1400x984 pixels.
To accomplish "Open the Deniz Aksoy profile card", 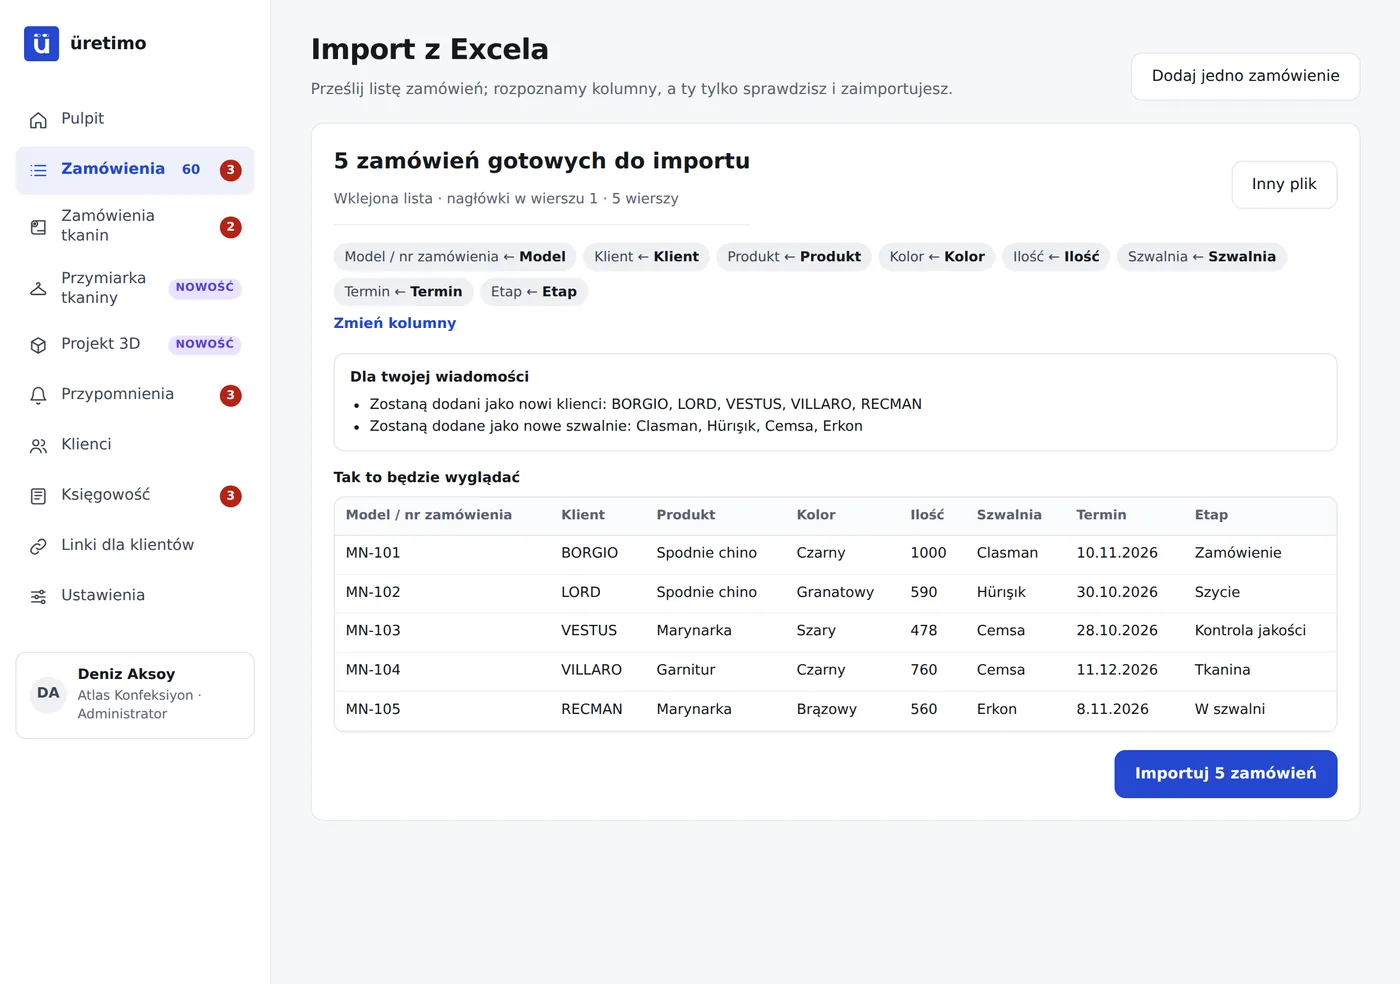I will click(x=135, y=695).
